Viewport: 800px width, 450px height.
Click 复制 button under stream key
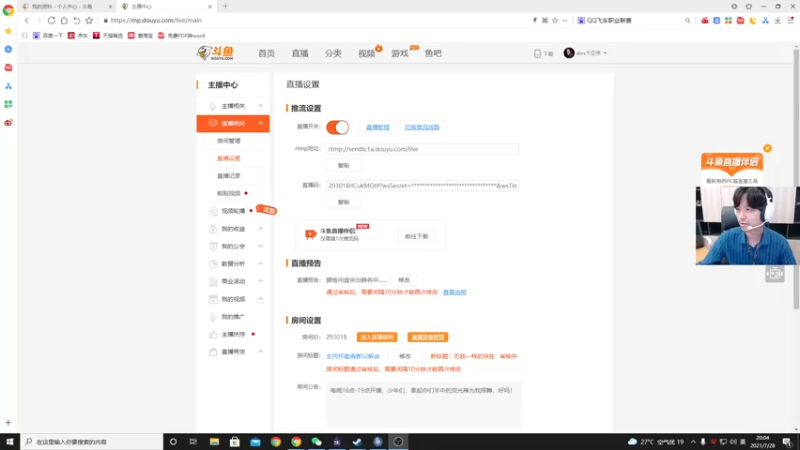pos(343,202)
